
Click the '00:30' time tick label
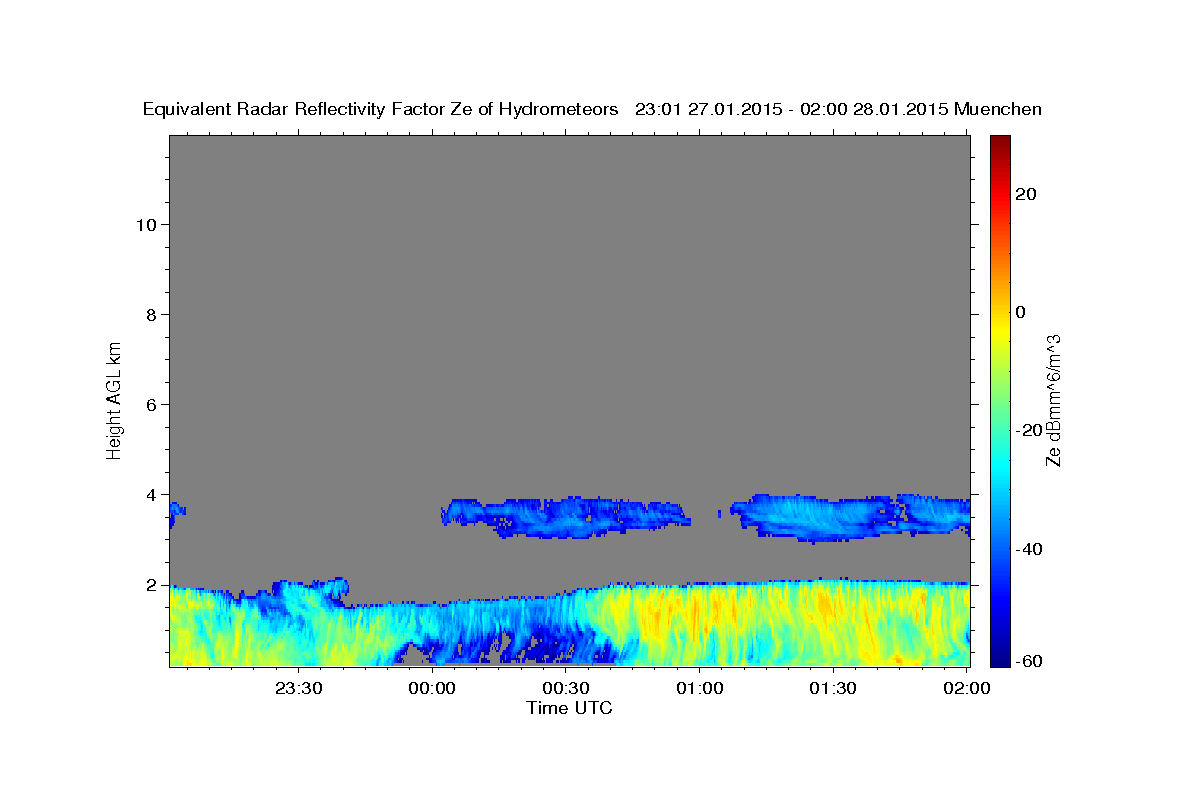[566, 688]
